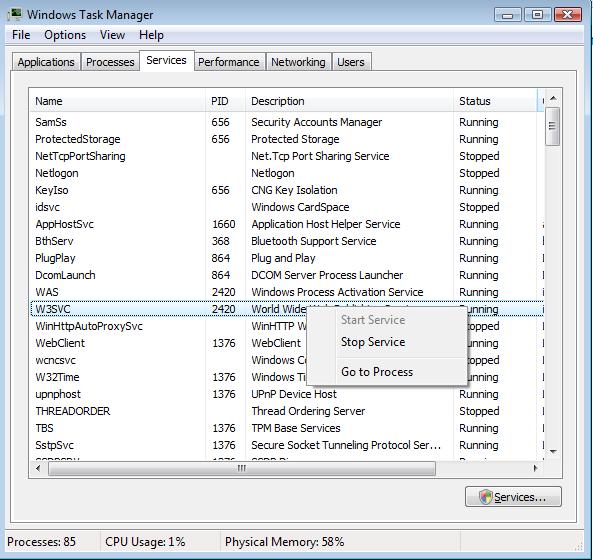Click the Processes: 85 status bar entry
The width and height of the screenshot is (593, 560).
point(42,541)
